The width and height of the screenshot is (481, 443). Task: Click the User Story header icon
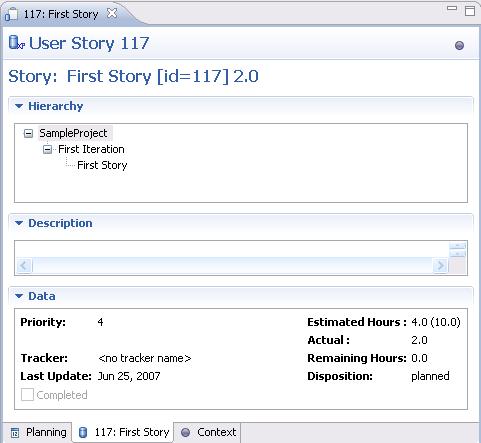pyautogui.click(x=16, y=43)
